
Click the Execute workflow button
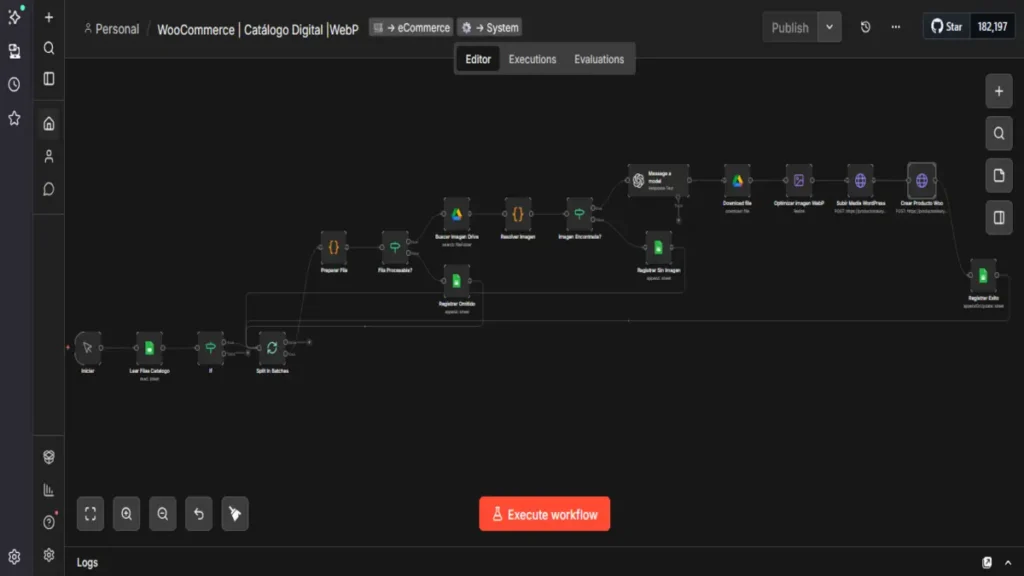tap(545, 513)
